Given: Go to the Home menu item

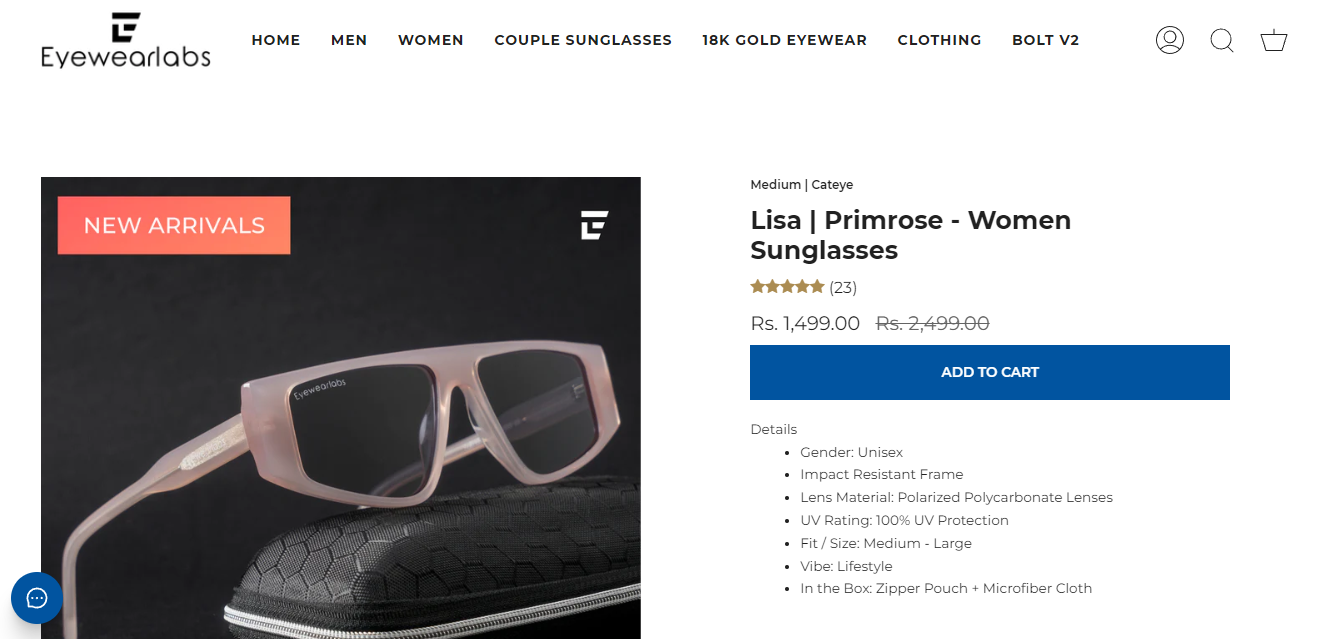Looking at the screenshot, I should coord(276,40).
